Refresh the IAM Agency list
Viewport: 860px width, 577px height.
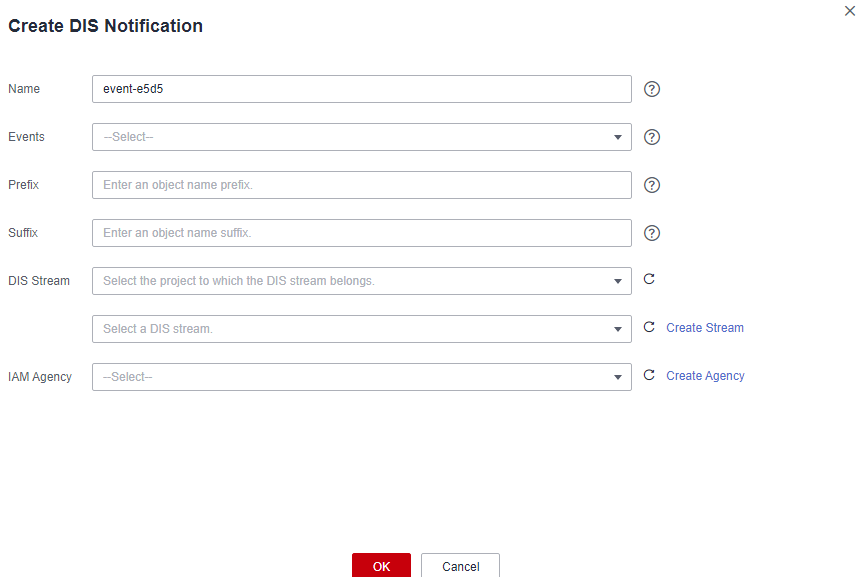pyautogui.click(x=649, y=375)
